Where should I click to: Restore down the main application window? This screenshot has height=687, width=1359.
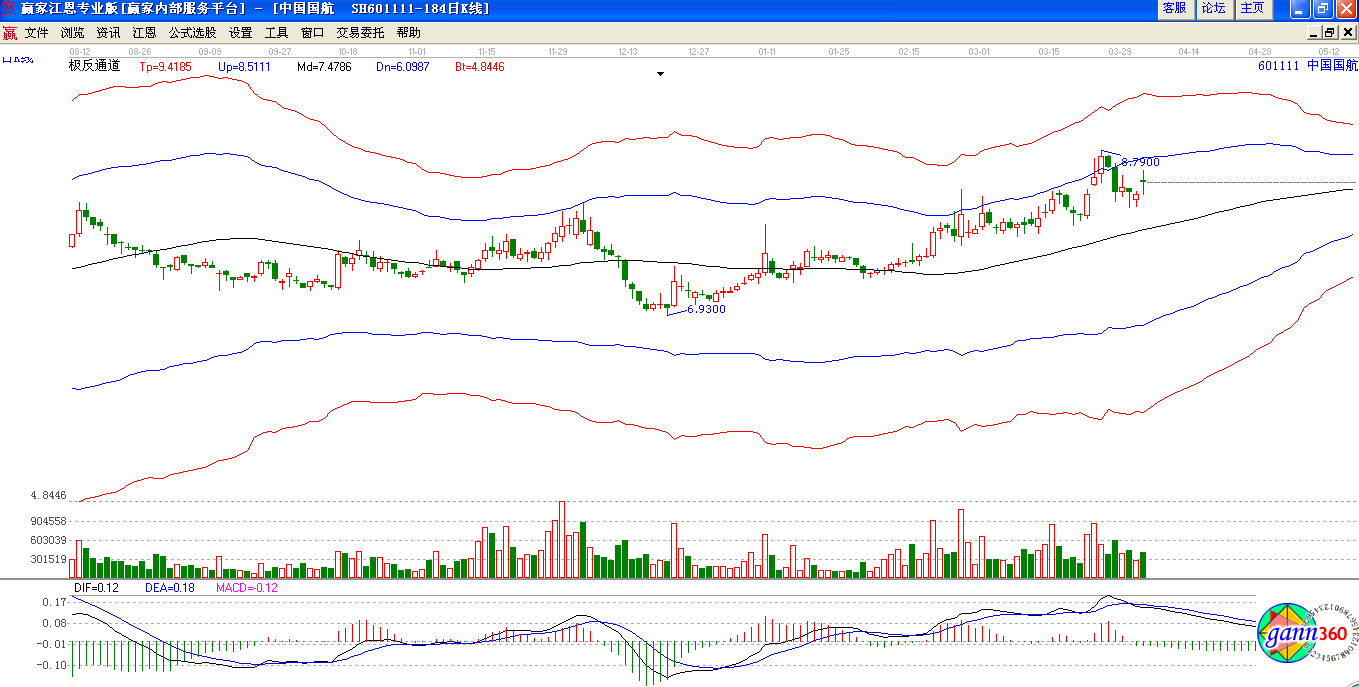pos(1323,9)
